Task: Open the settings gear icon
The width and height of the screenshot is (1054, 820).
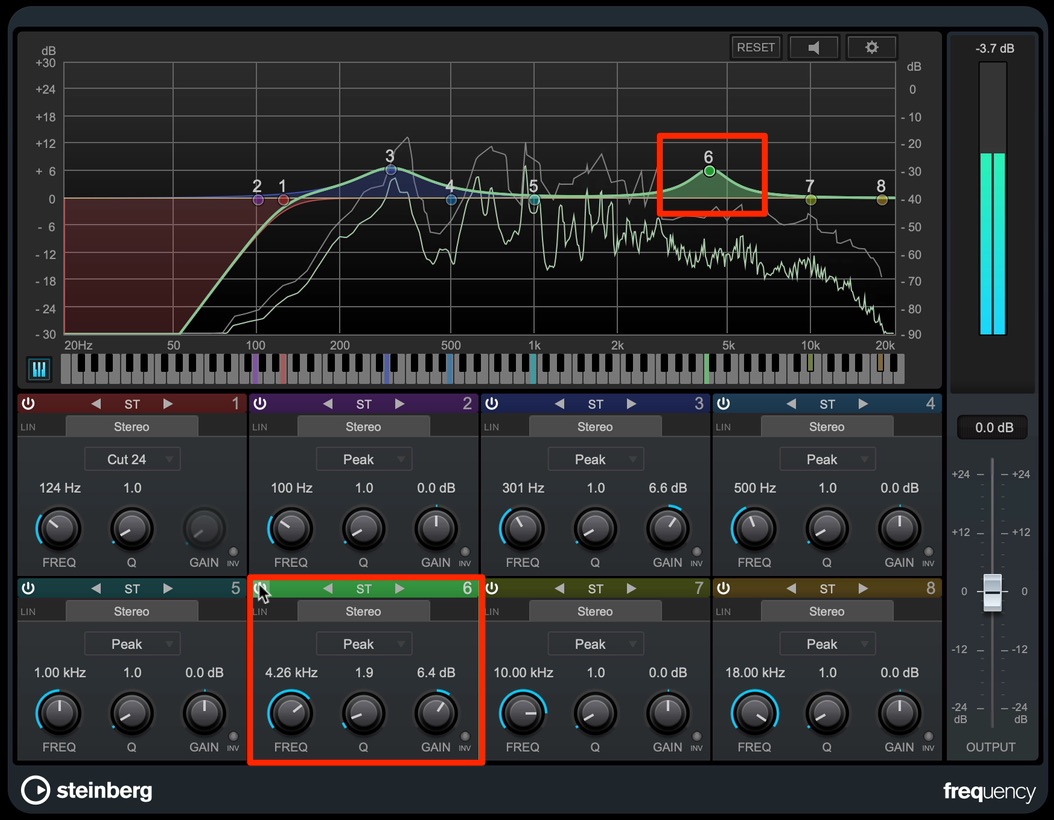Action: pyautogui.click(x=871, y=48)
